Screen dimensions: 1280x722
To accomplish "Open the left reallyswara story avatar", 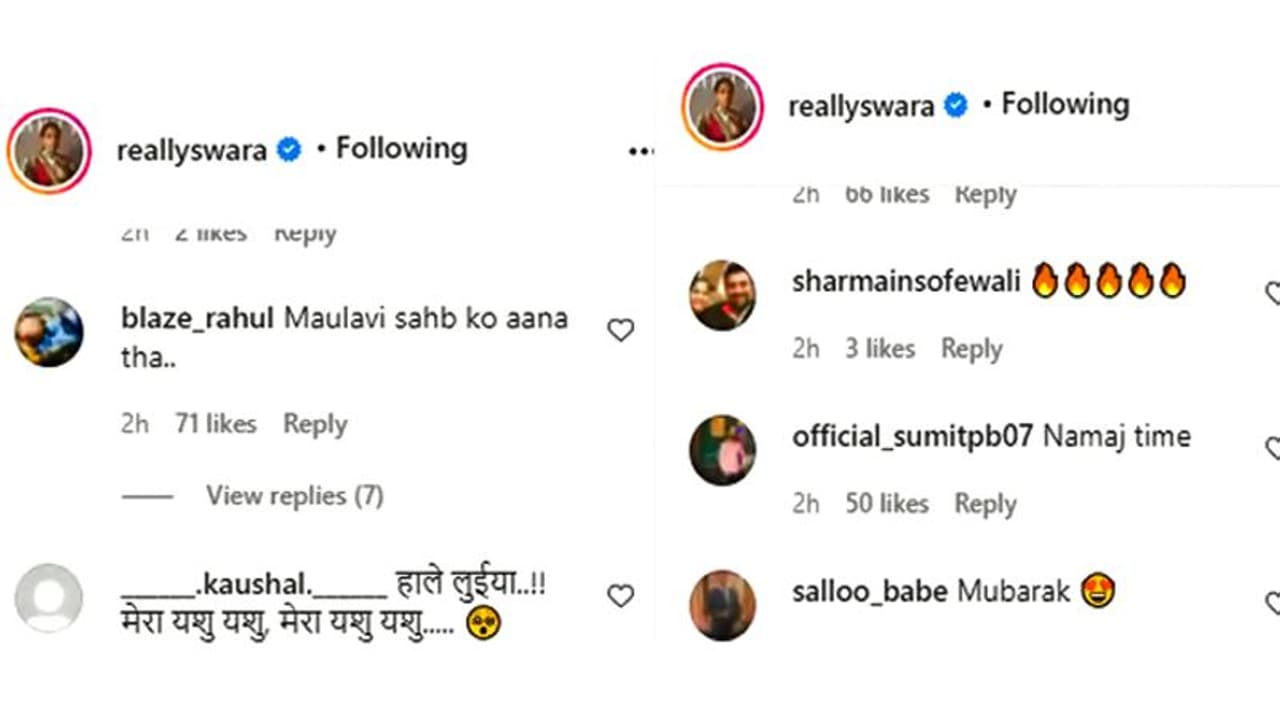I will 49,151.
